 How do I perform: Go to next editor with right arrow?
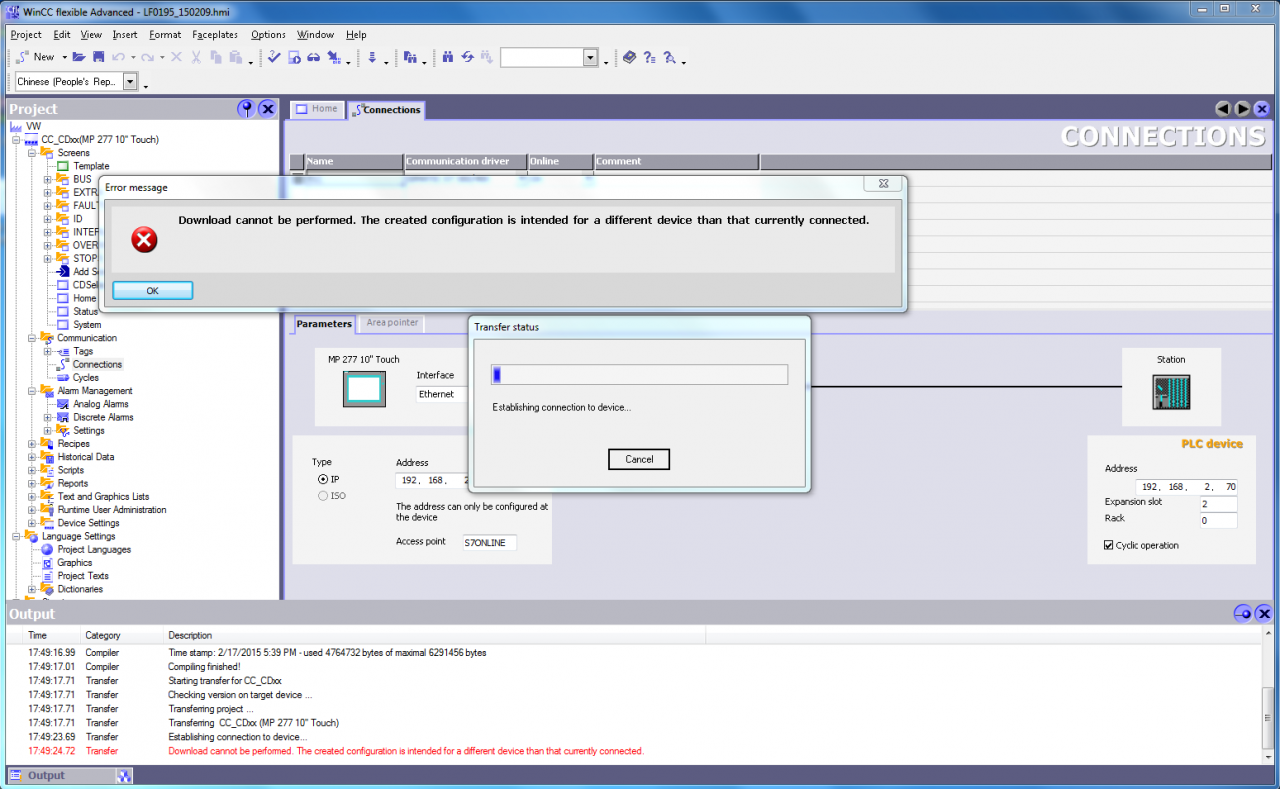point(1242,109)
